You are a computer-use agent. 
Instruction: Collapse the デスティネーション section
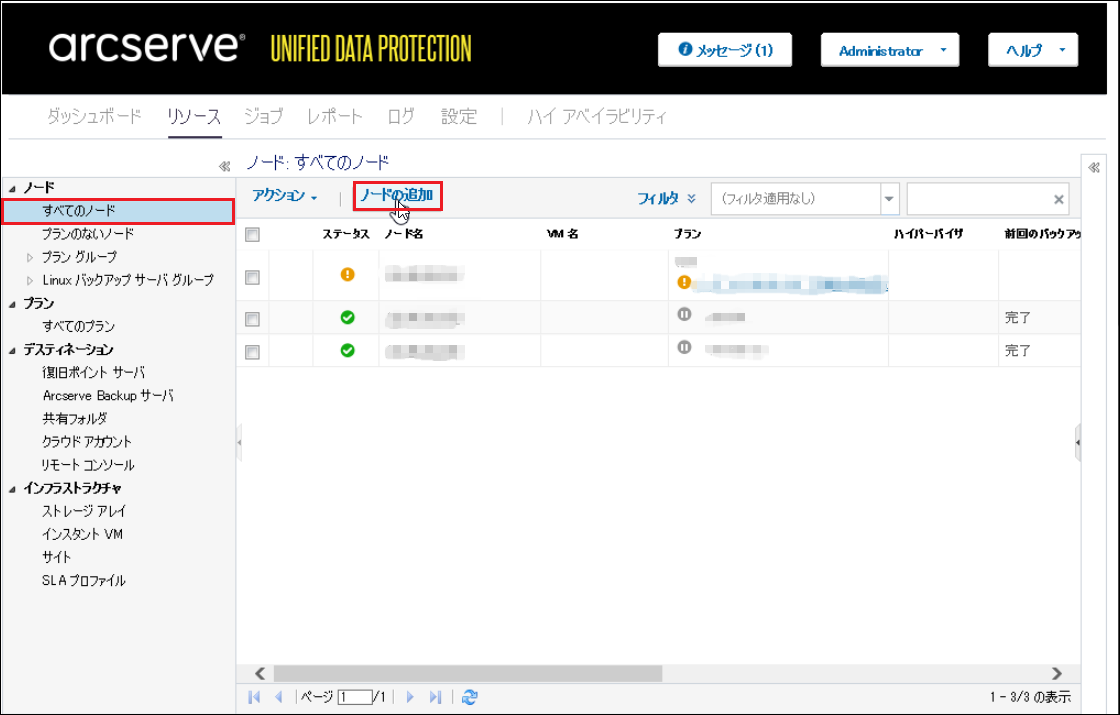tap(12, 350)
